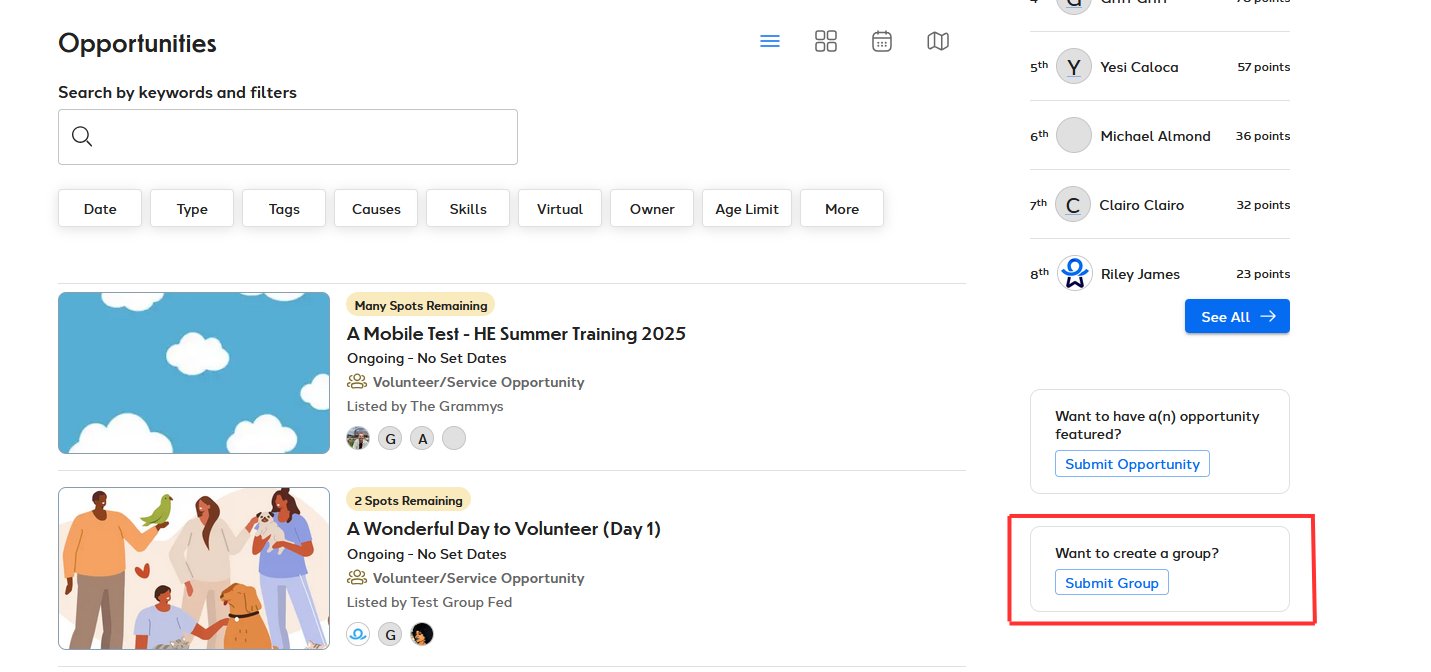Open the Virtual filter
This screenshot has width=1431, height=672.
[x=560, y=208]
